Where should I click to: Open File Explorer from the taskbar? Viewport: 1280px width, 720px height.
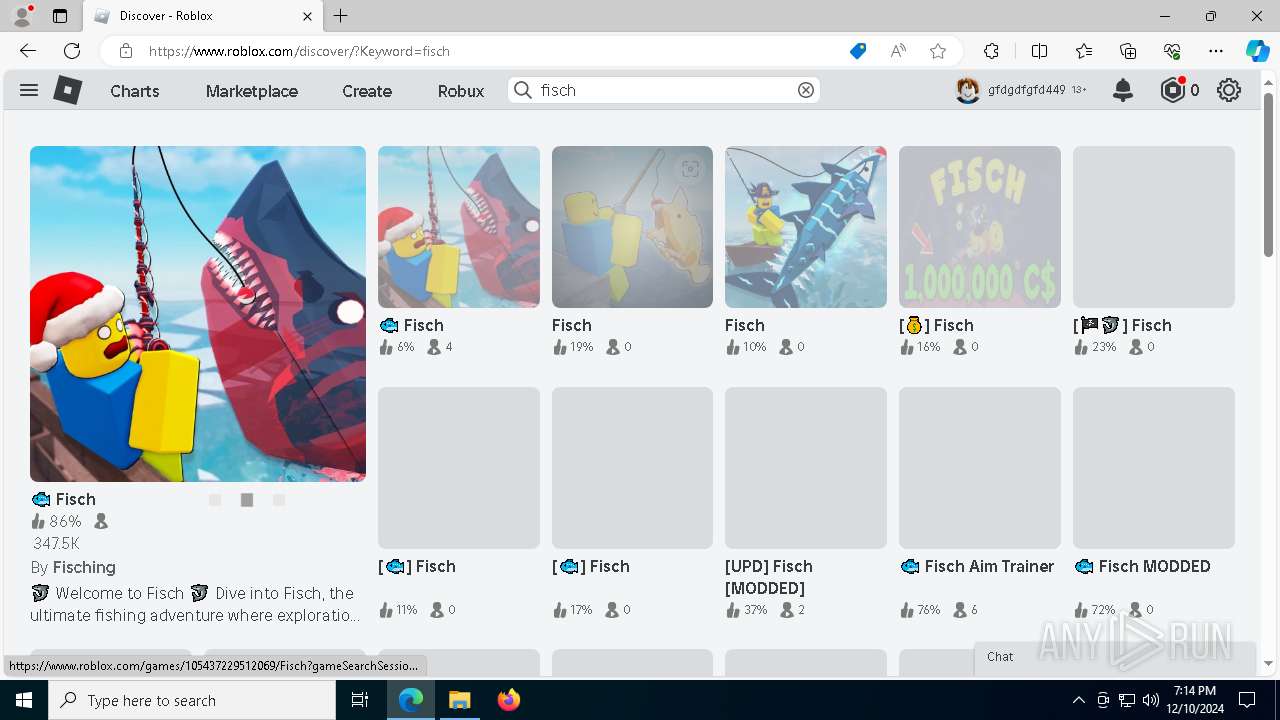tap(459, 700)
